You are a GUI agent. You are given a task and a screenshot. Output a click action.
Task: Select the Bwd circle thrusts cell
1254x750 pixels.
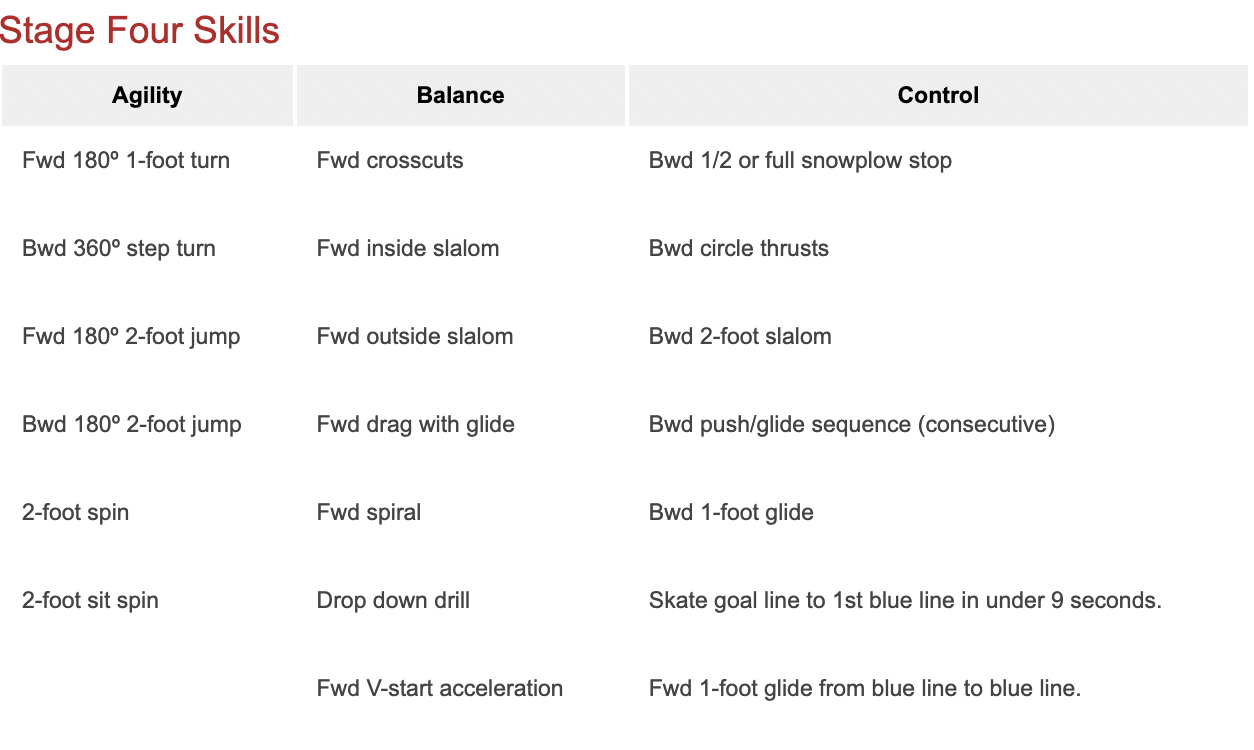pos(739,248)
